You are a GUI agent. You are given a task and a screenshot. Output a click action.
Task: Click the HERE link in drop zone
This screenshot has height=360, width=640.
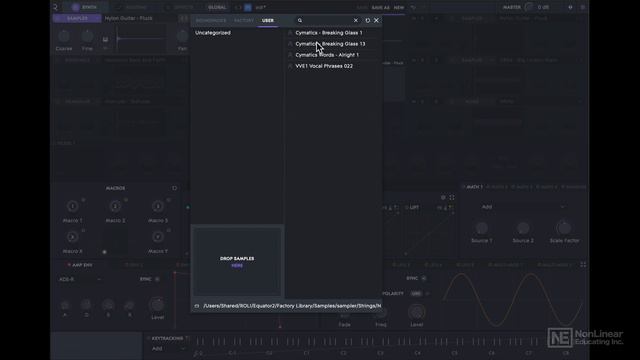pyautogui.click(x=237, y=266)
